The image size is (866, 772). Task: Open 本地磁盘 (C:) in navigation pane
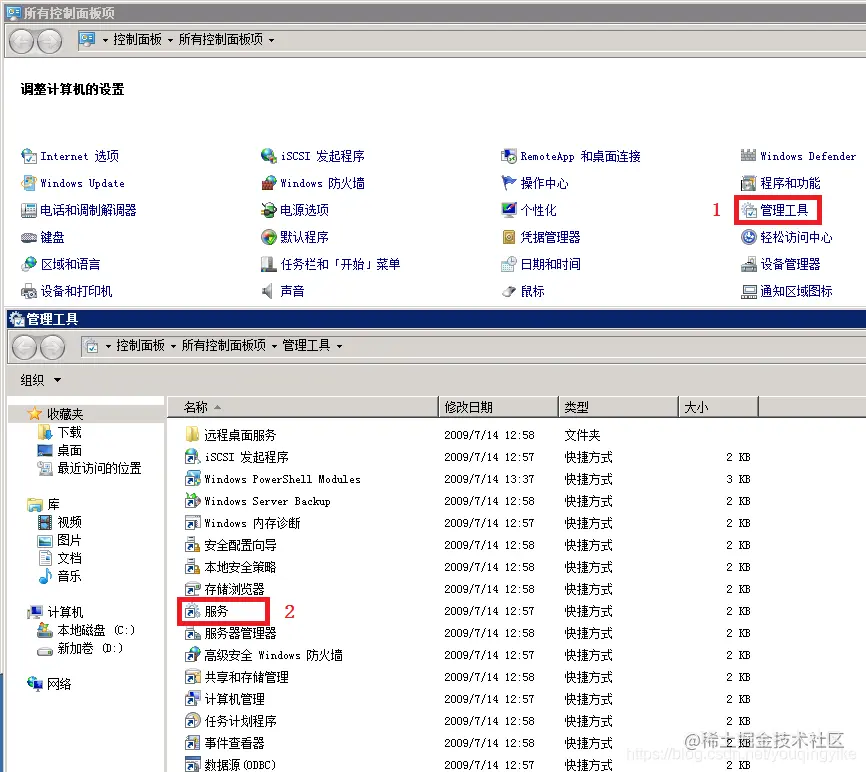coord(96,630)
